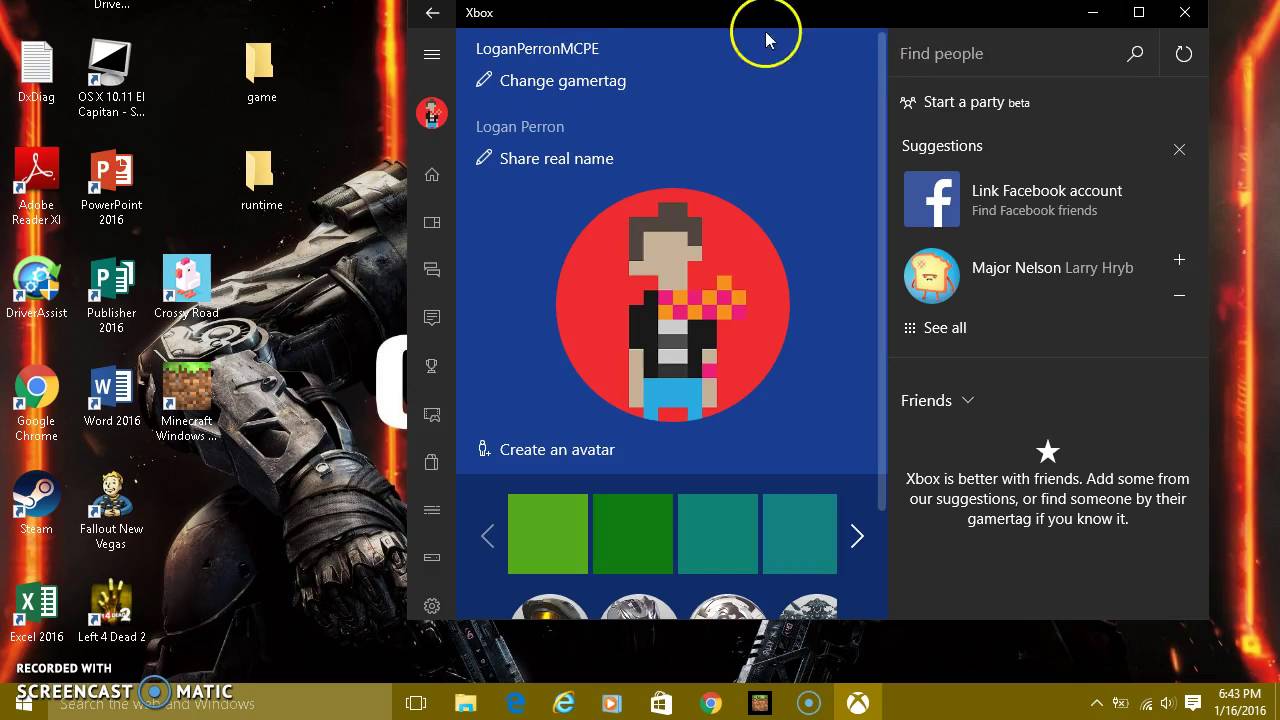This screenshot has height=720, width=1280.
Task: Open Connect console icon in sidebar
Action: [x=432, y=557]
